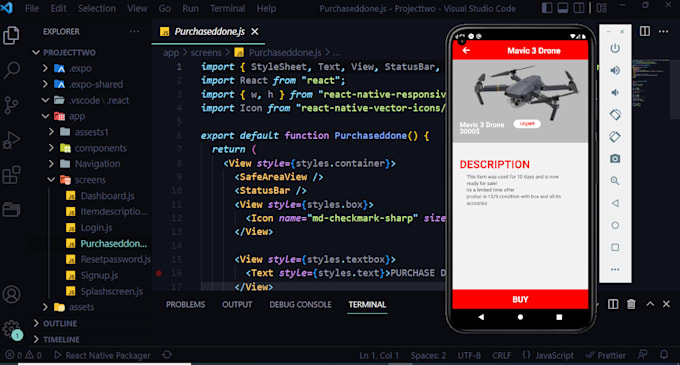Open the File menu
Image resolution: width=680 pixels, height=365 pixels.
click(32, 8)
